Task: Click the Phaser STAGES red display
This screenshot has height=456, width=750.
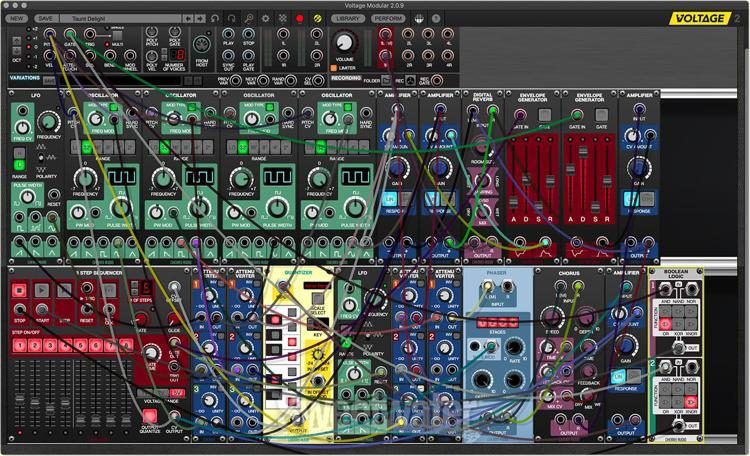Action: coord(497,322)
